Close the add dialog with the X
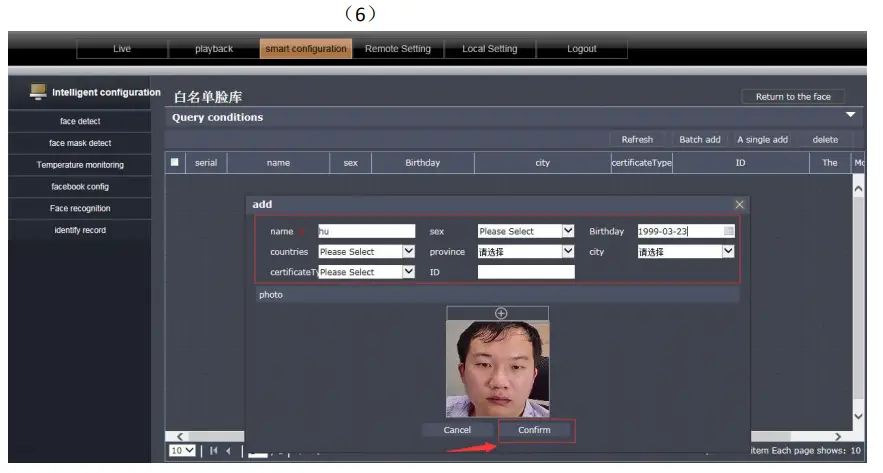 (x=739, y=204)
